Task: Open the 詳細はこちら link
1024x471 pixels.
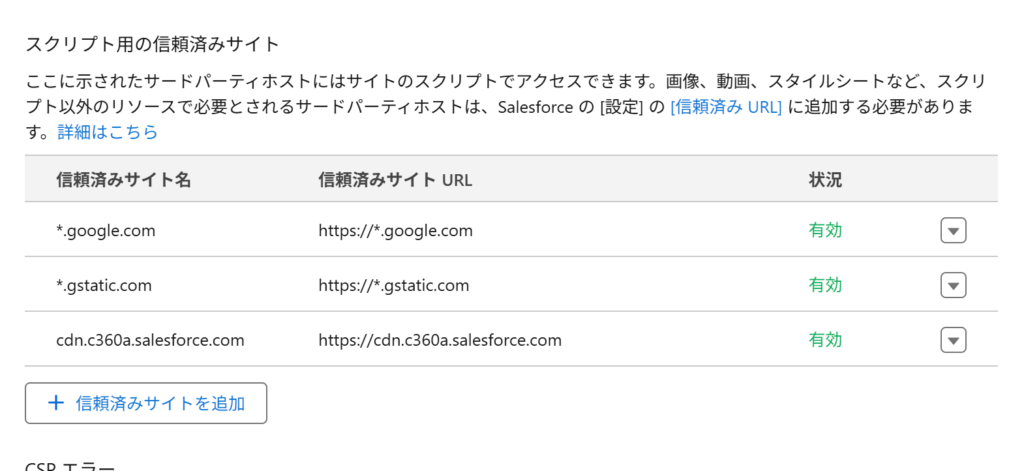Action: (x=108, y=133)
